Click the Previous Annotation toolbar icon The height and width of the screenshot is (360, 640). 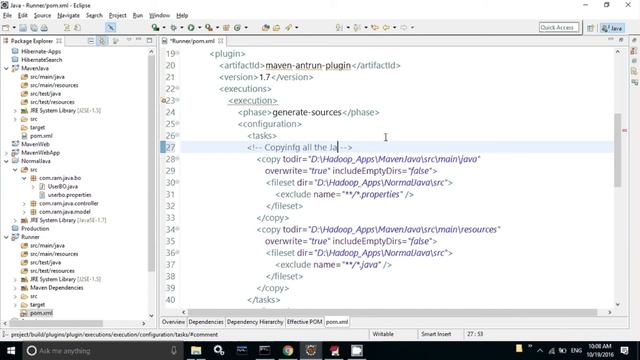coord(357,28)
